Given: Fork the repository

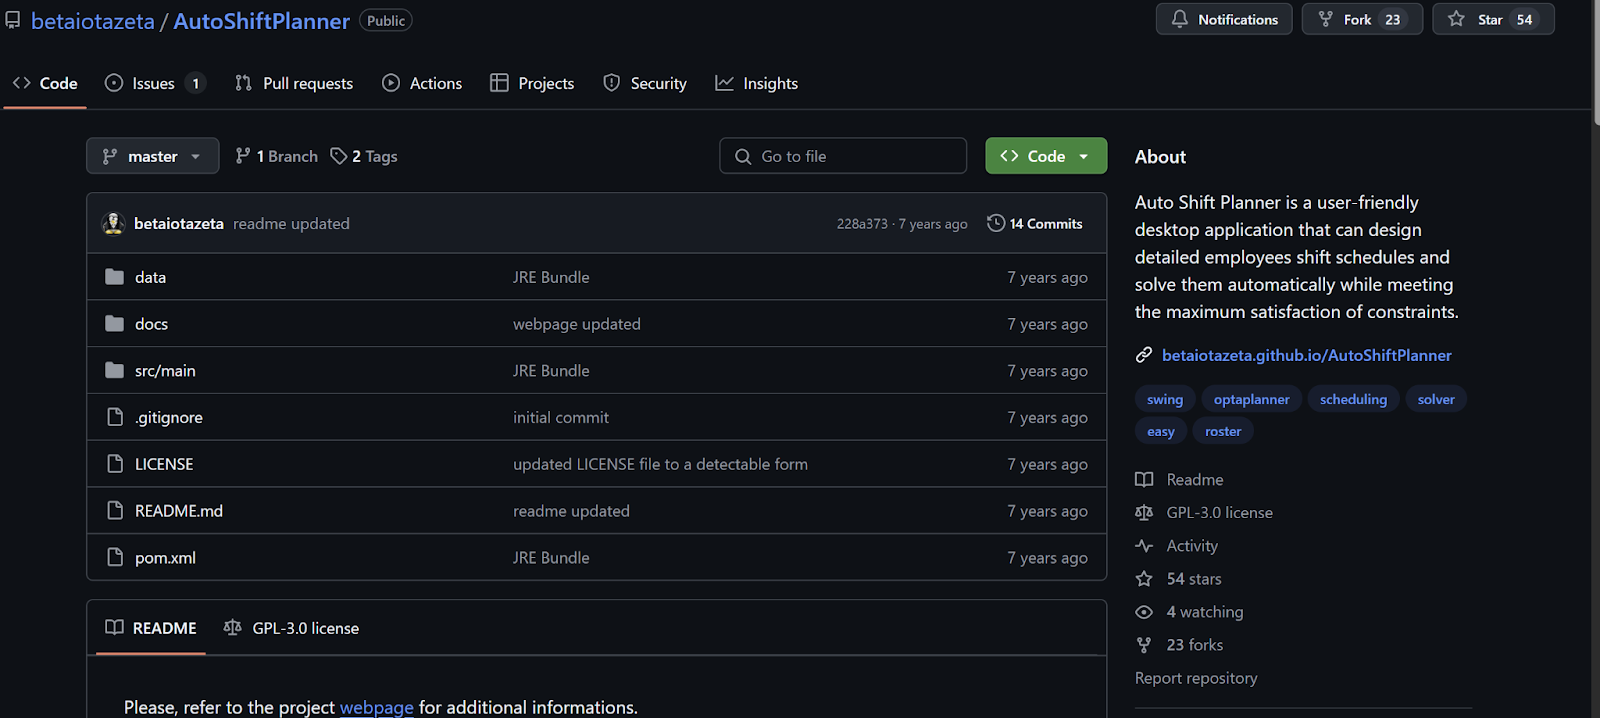Looking at the screenshot, I should [1362, 19].
